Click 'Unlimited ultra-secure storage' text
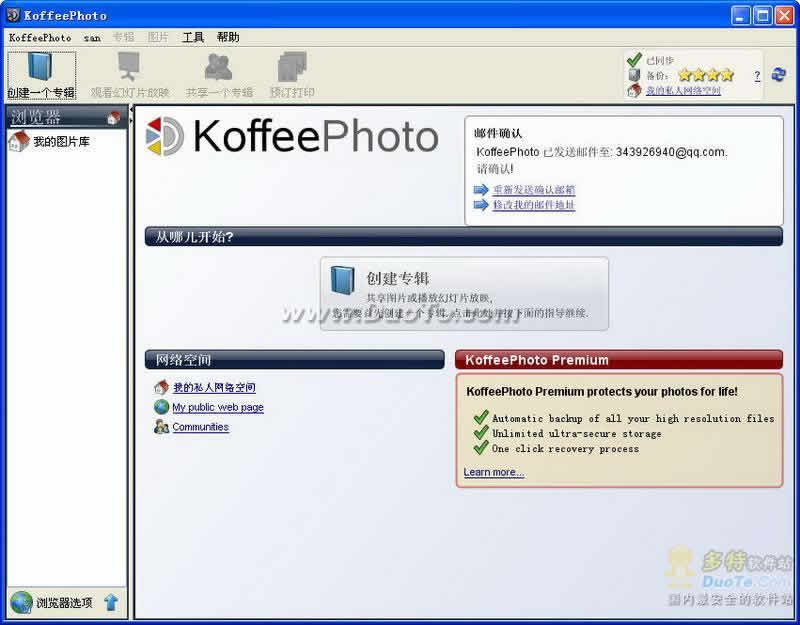 tap(577, 434)
